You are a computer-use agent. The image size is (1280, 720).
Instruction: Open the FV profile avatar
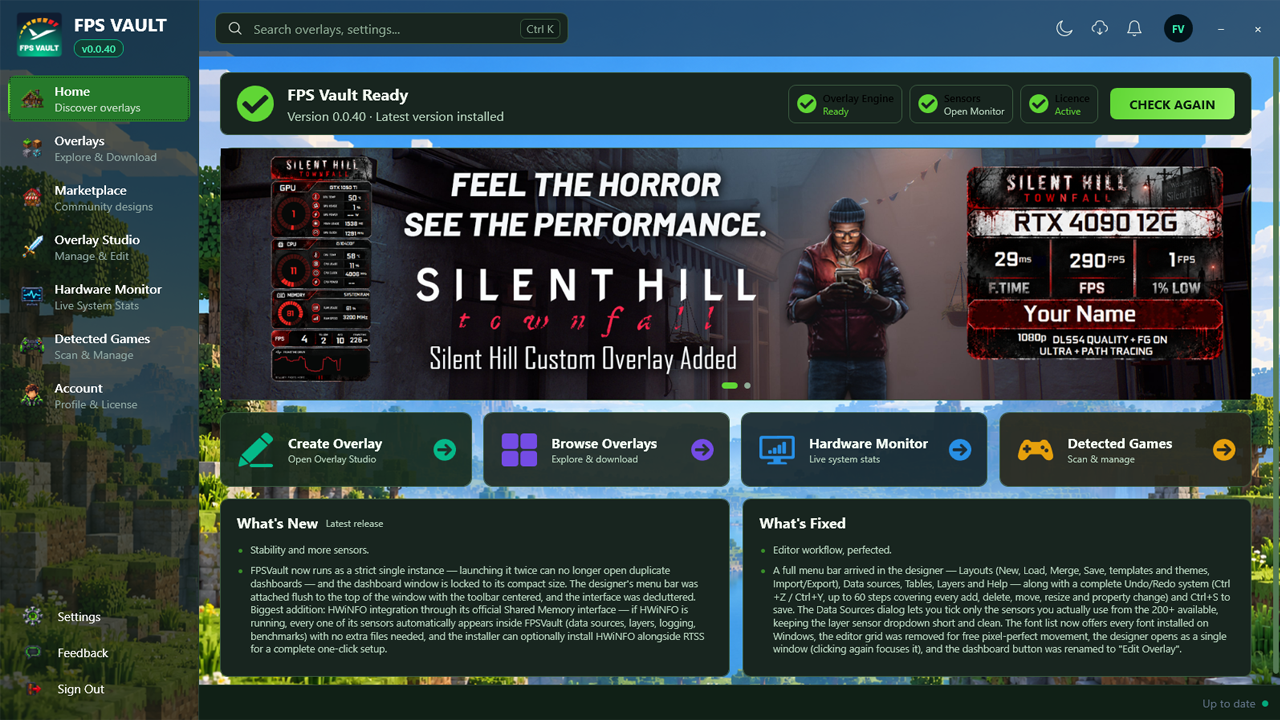(x=1178, y=29)
